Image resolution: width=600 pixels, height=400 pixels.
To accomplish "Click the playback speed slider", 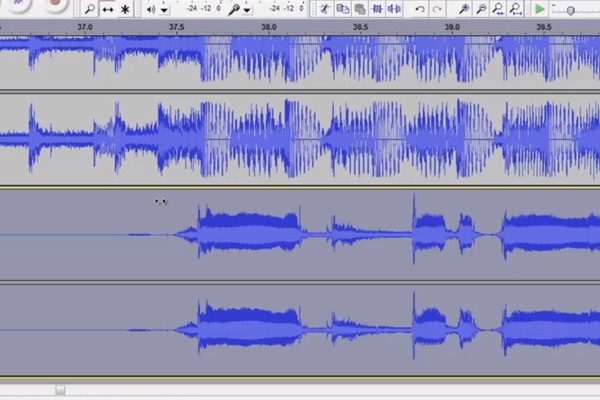I will pos(570,10).
